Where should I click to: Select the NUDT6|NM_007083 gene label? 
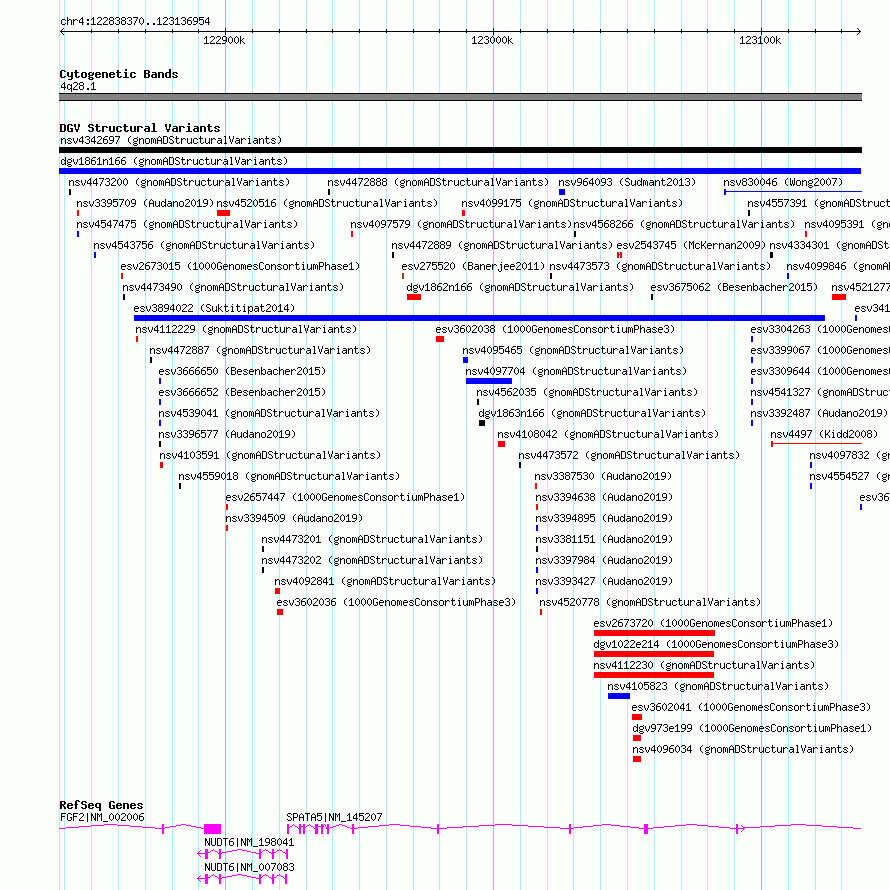[249, 867]
